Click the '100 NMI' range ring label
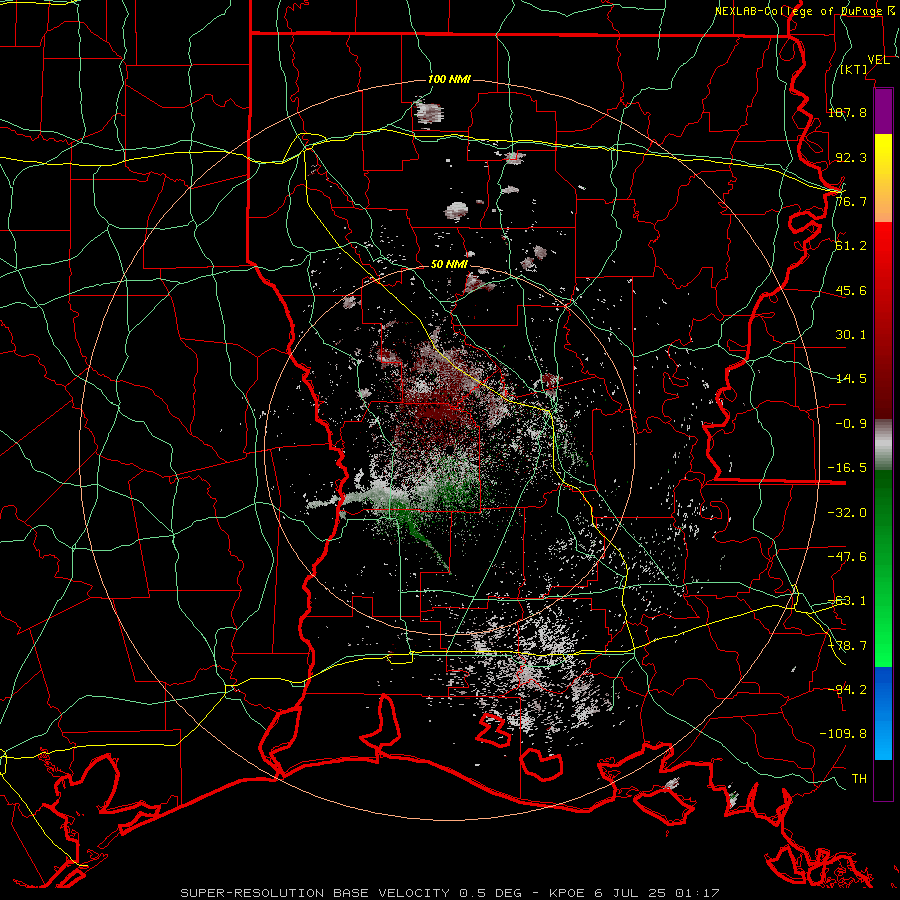 tap(449, 79)
